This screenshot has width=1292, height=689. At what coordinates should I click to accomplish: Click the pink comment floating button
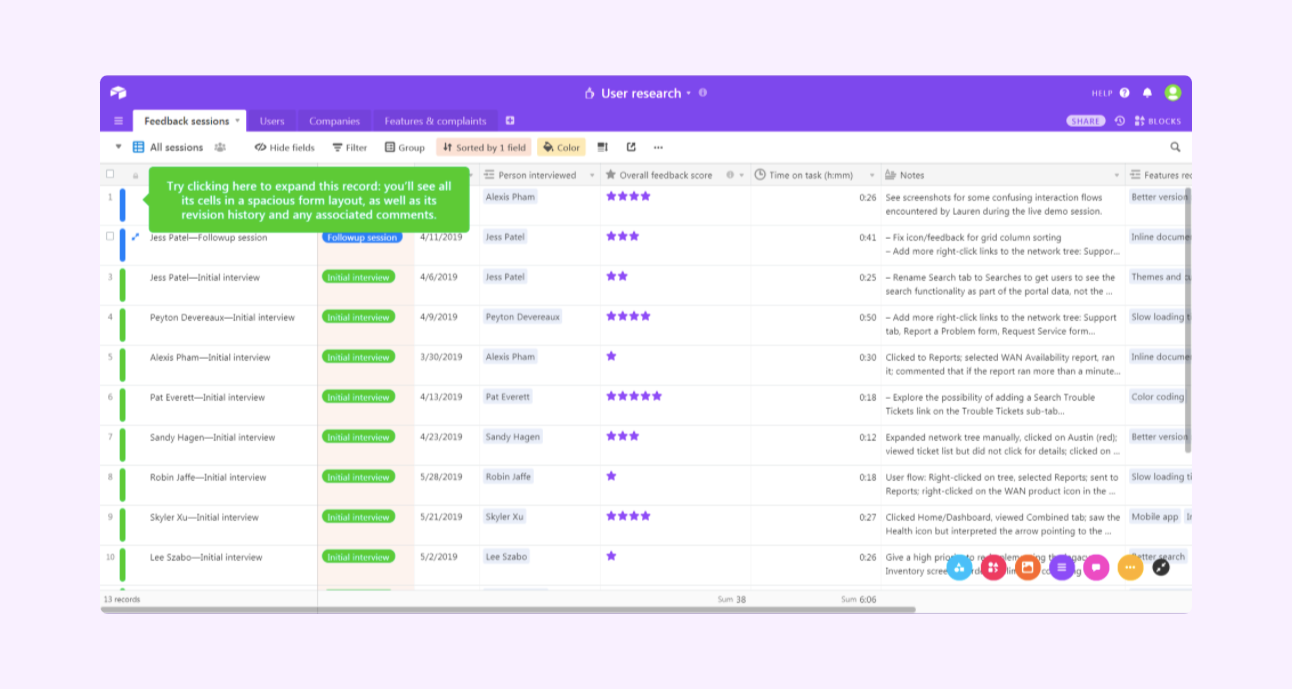point(1096,567)
